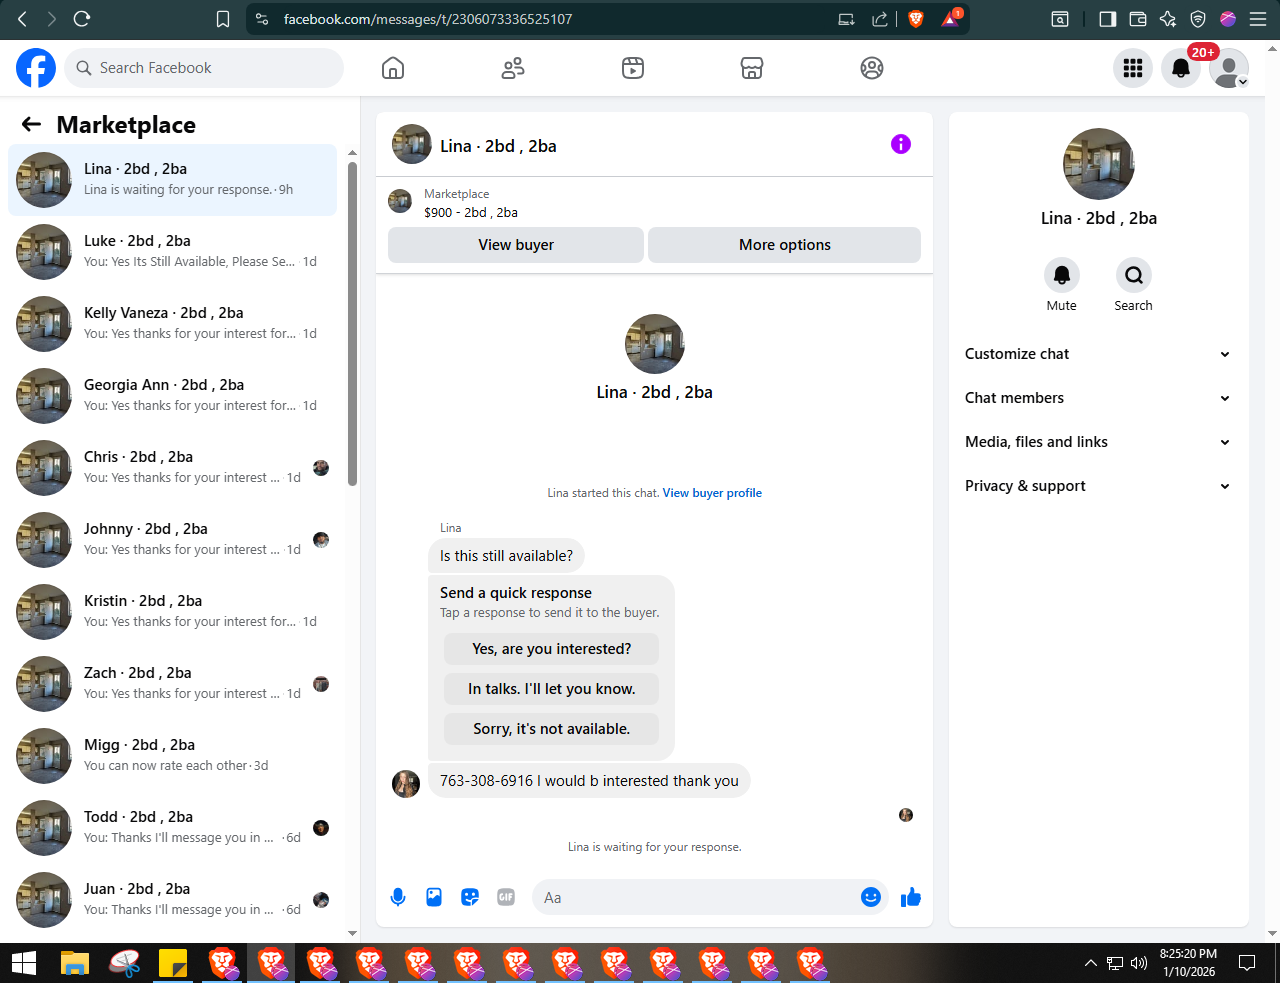The image size is (1280, 983).
Task: Open the Video/Reels icon in top navigation
Action: tap(633, 68)
